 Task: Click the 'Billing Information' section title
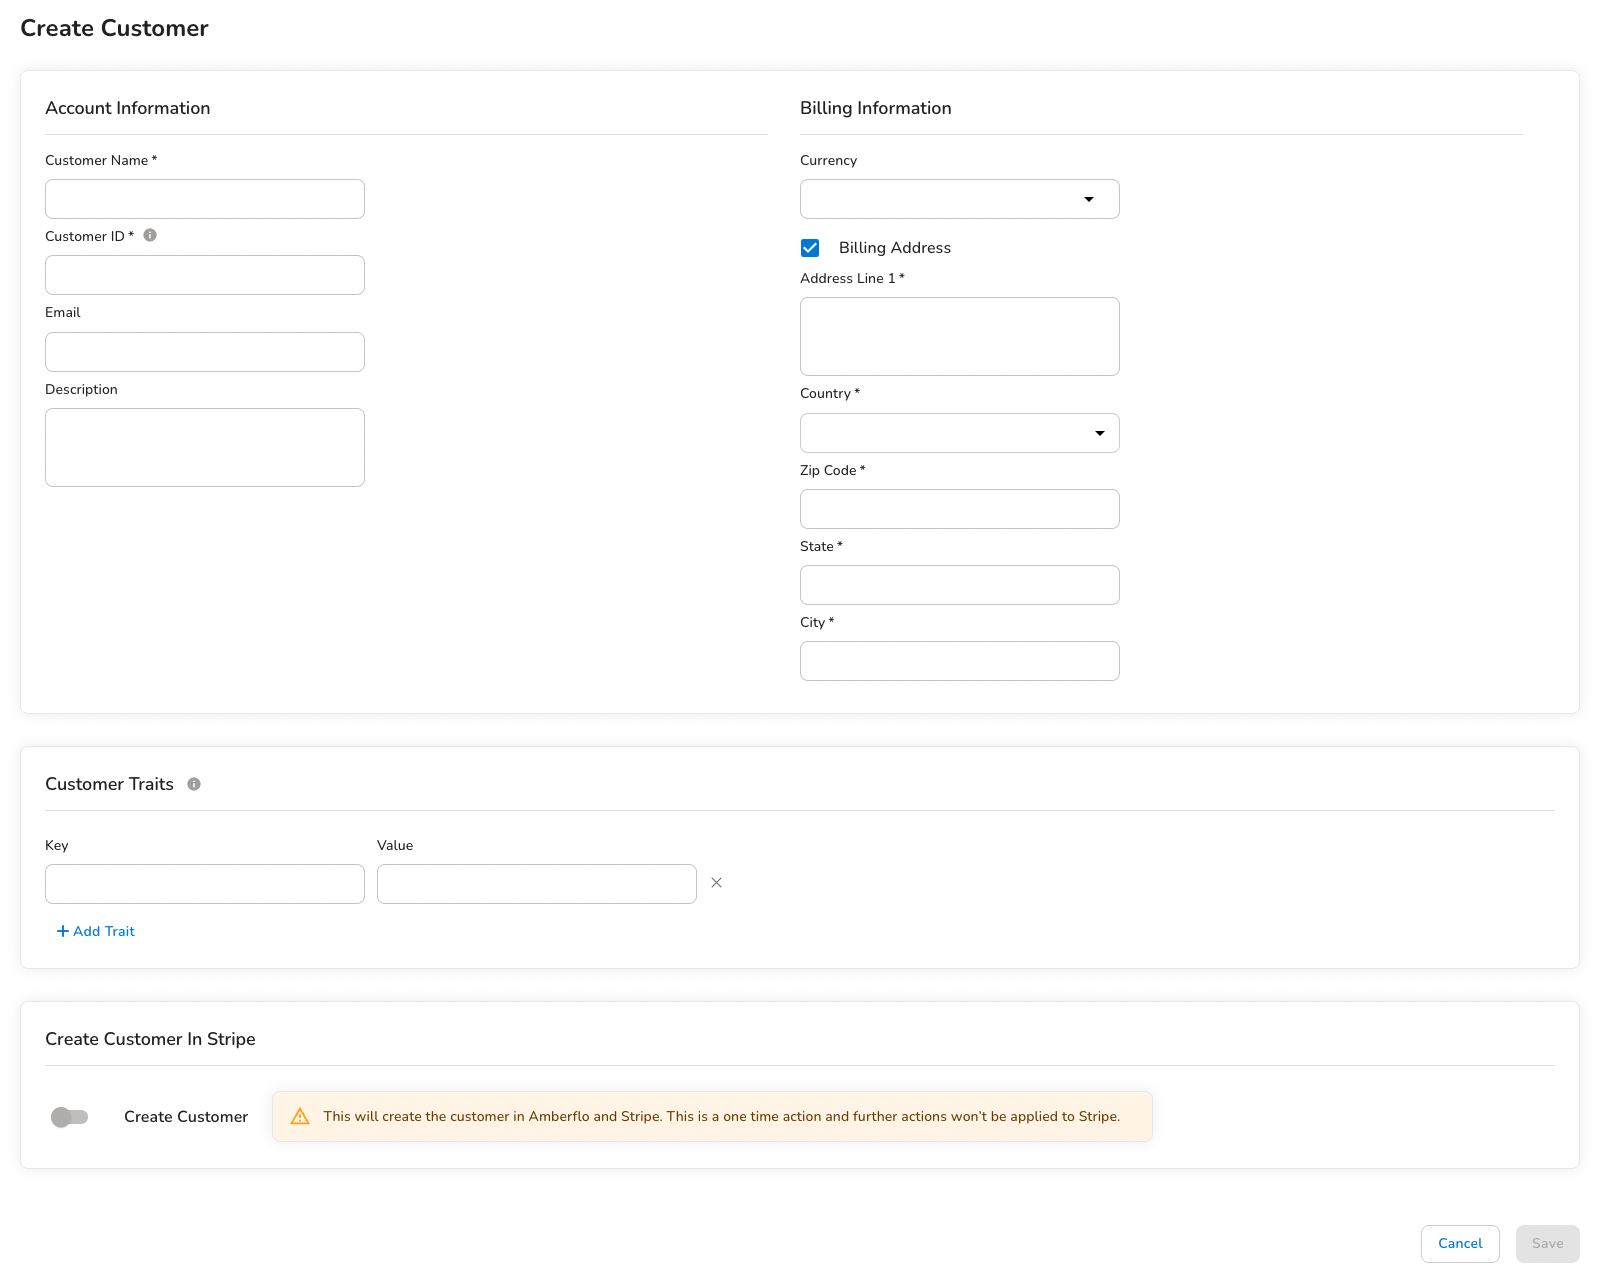pyautogui.click(x=876, y=108)
